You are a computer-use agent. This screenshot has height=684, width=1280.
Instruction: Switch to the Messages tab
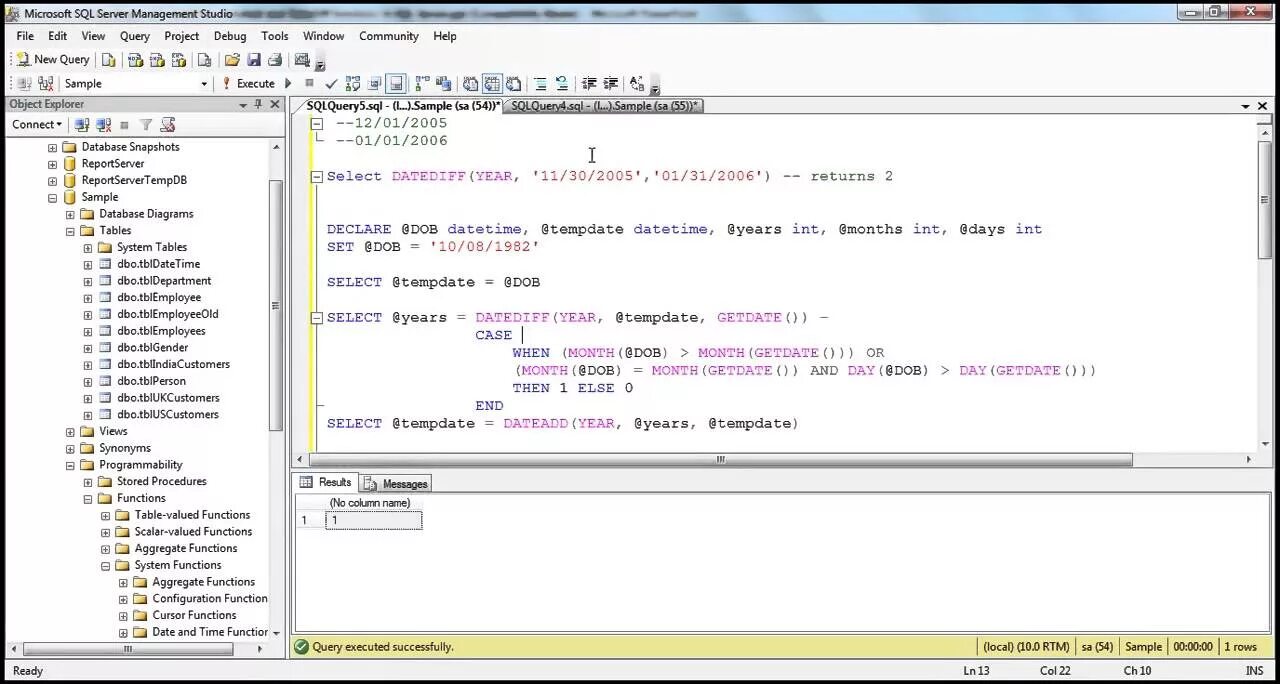click(396, 483)
